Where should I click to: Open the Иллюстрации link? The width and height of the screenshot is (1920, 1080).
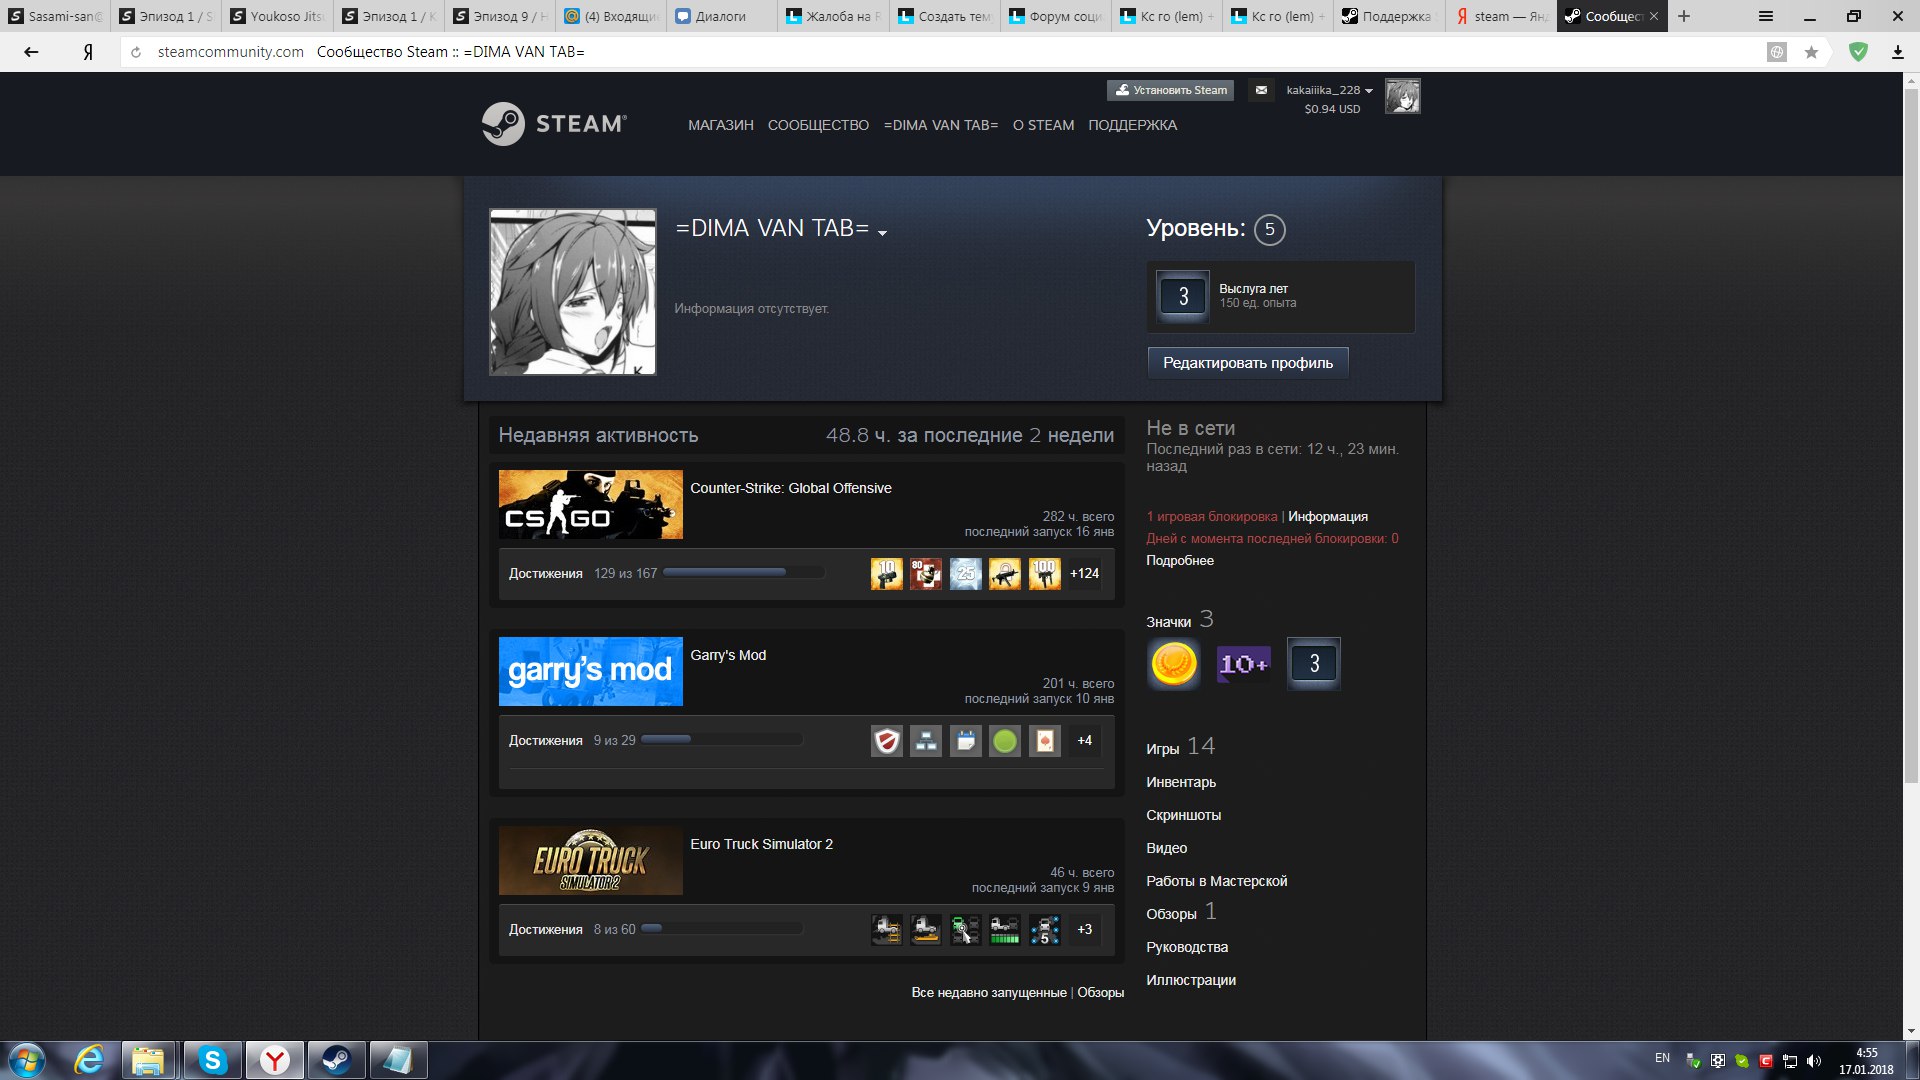1191,980
